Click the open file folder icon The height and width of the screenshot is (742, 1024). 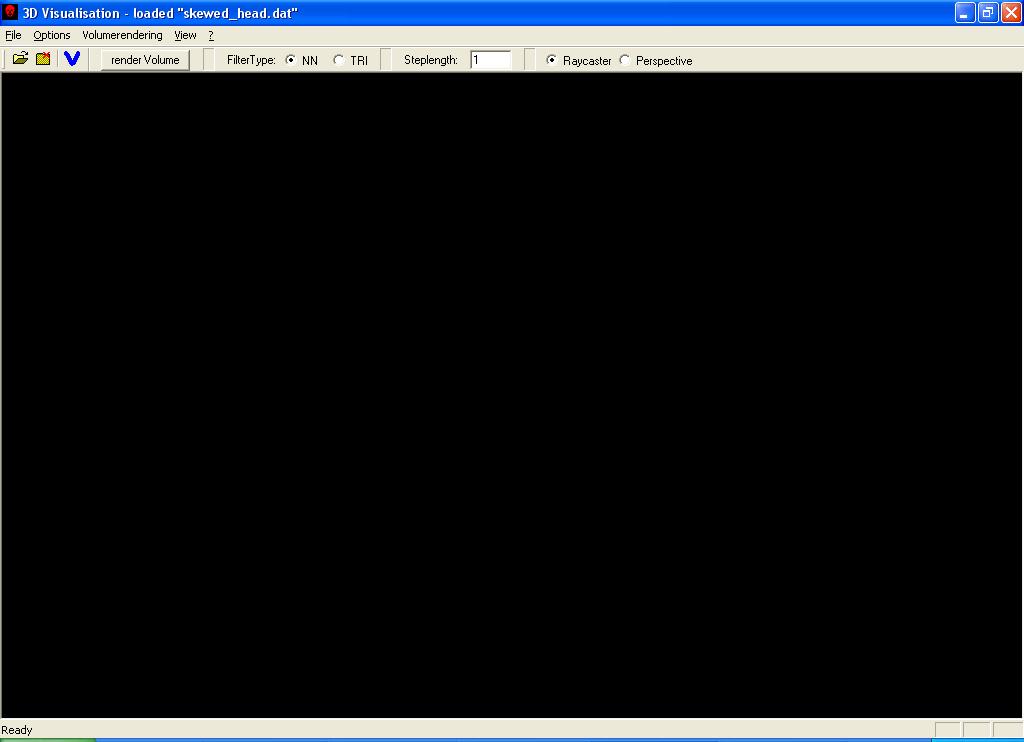(x=20, y=59)
